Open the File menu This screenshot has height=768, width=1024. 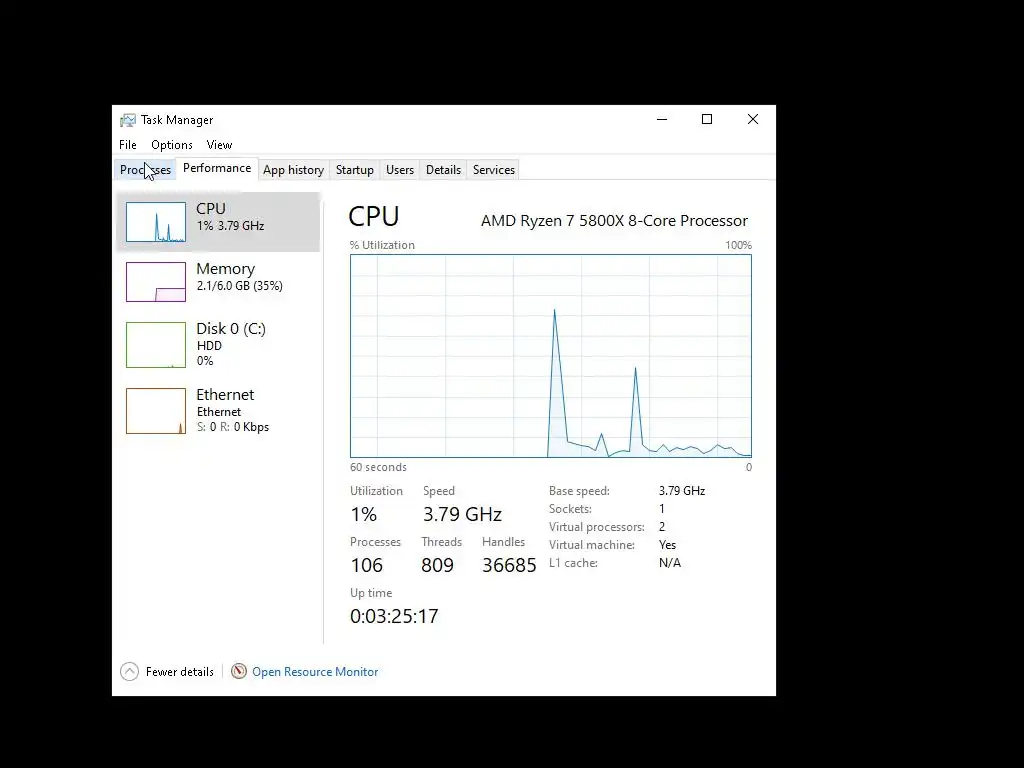point(128,145)
